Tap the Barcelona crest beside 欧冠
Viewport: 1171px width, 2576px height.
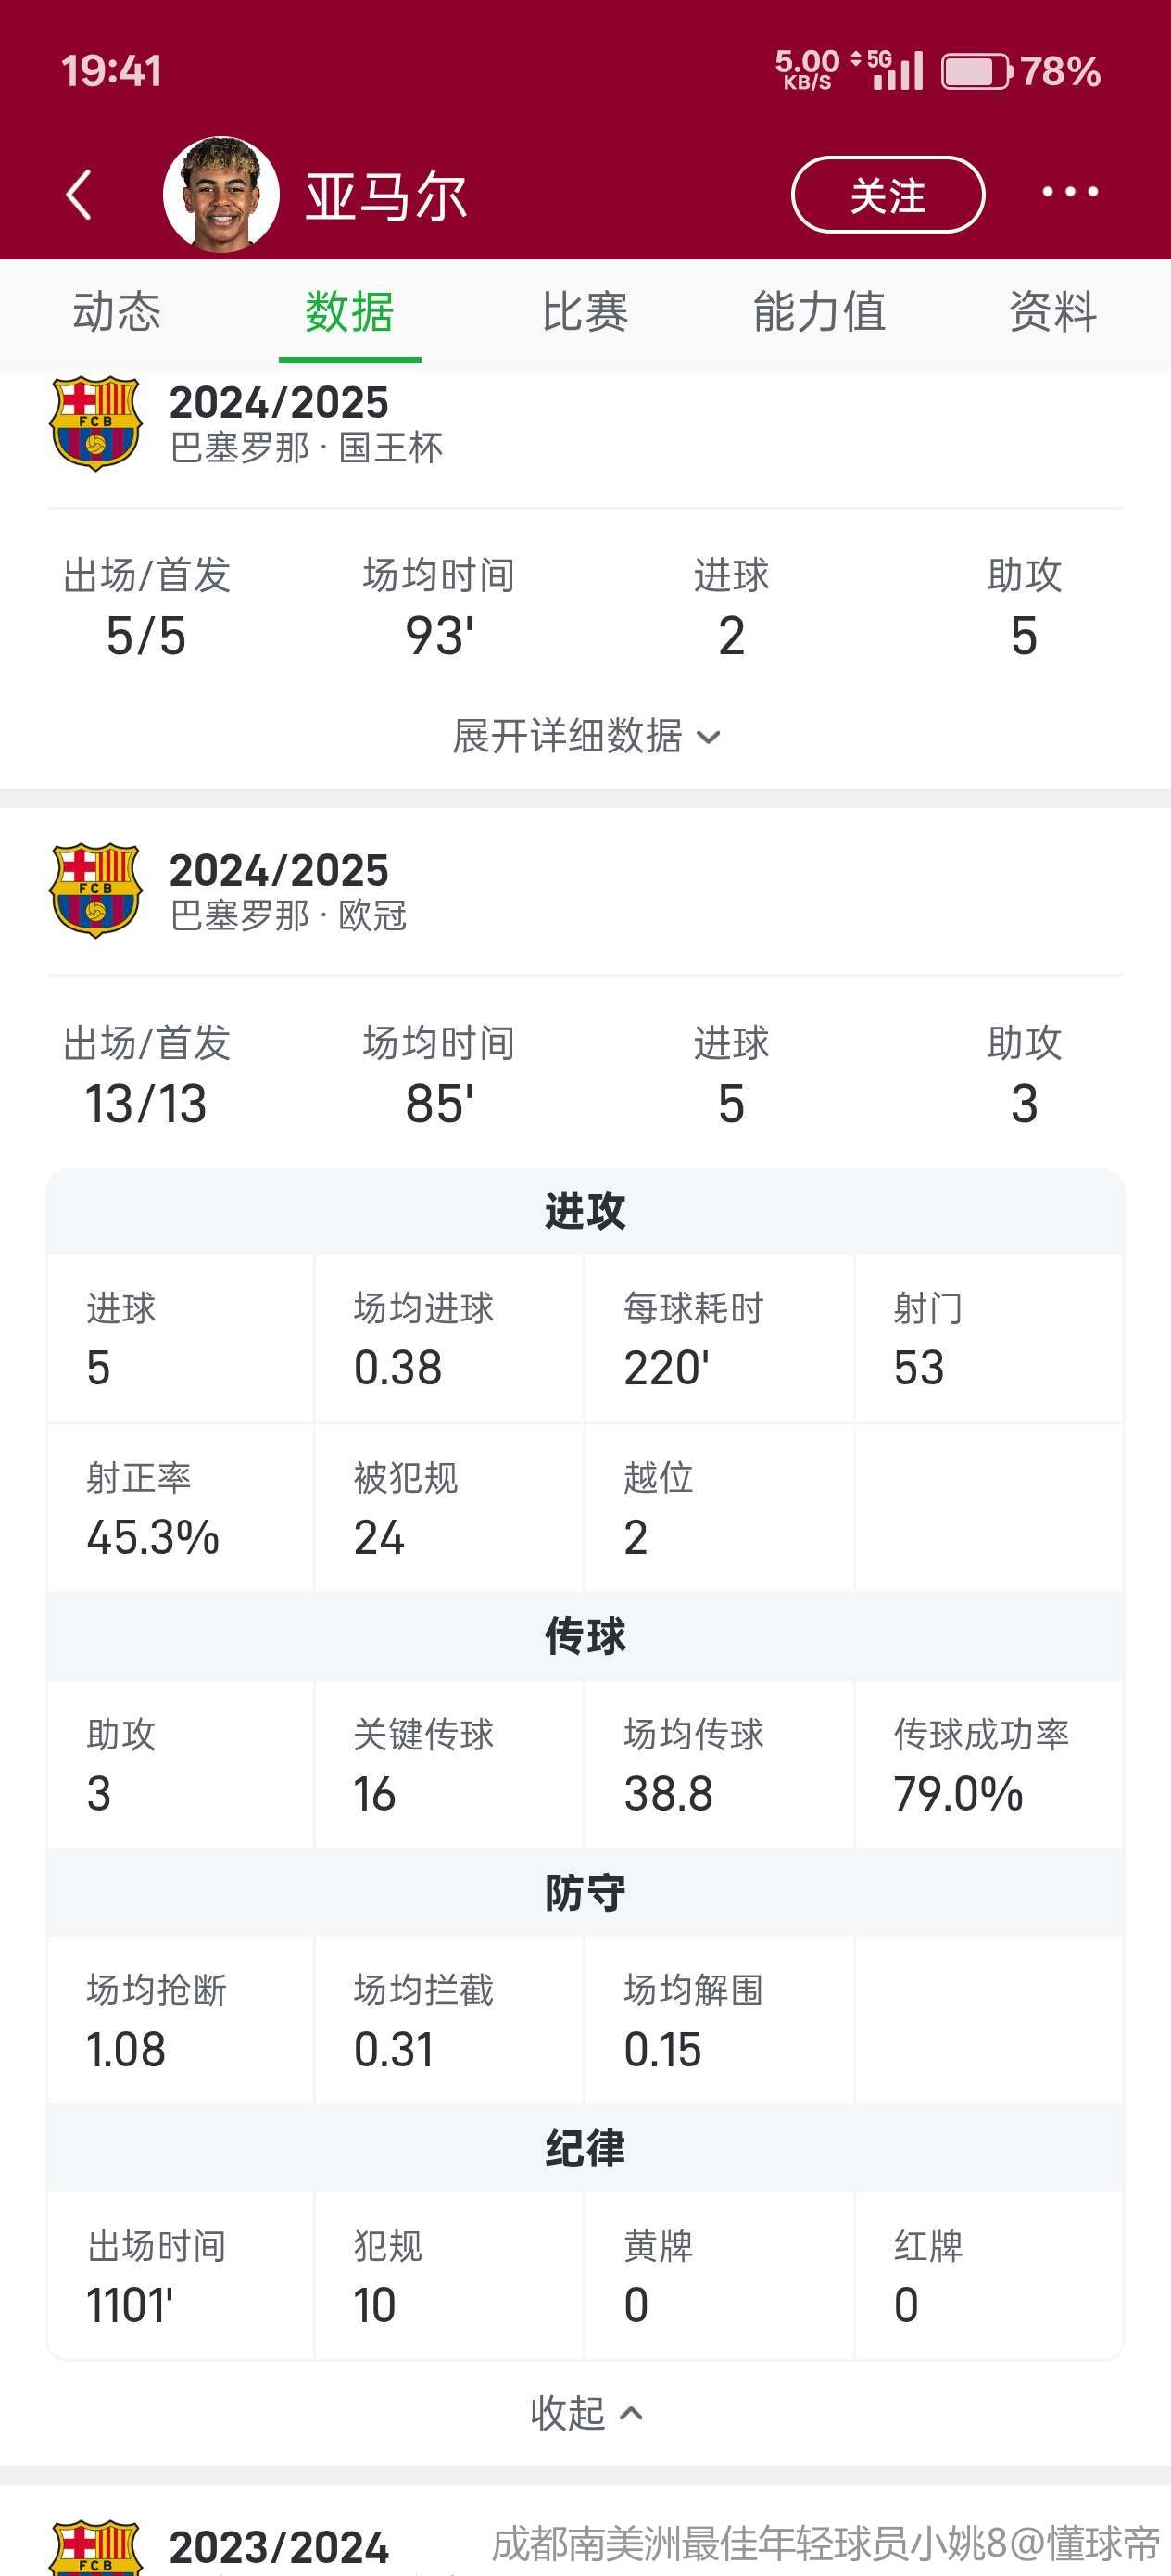[95, 890]
